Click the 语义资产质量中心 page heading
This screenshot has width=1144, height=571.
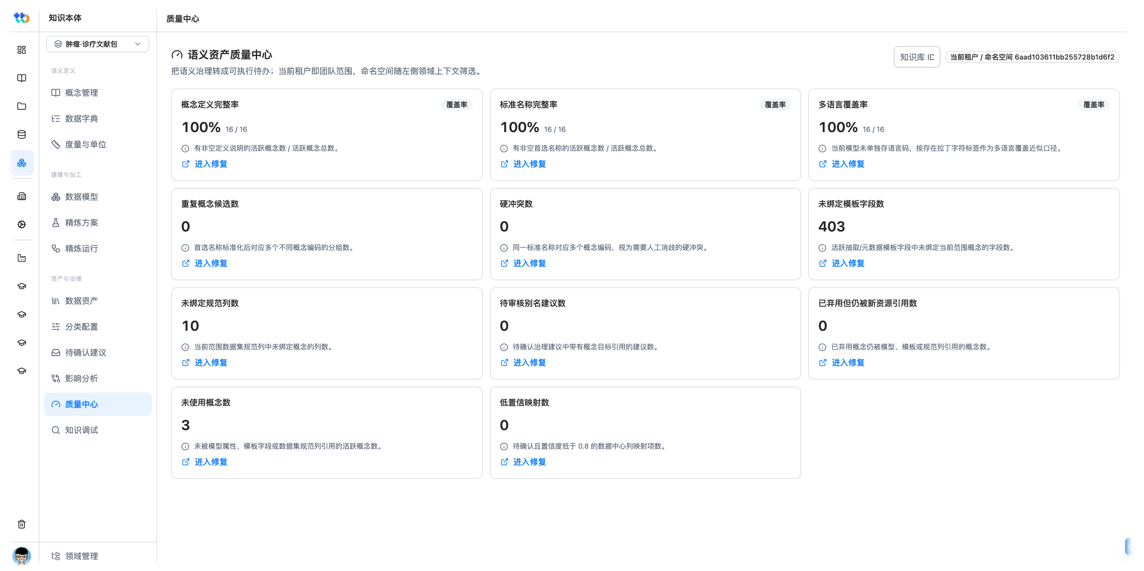(x=231, y=55)
